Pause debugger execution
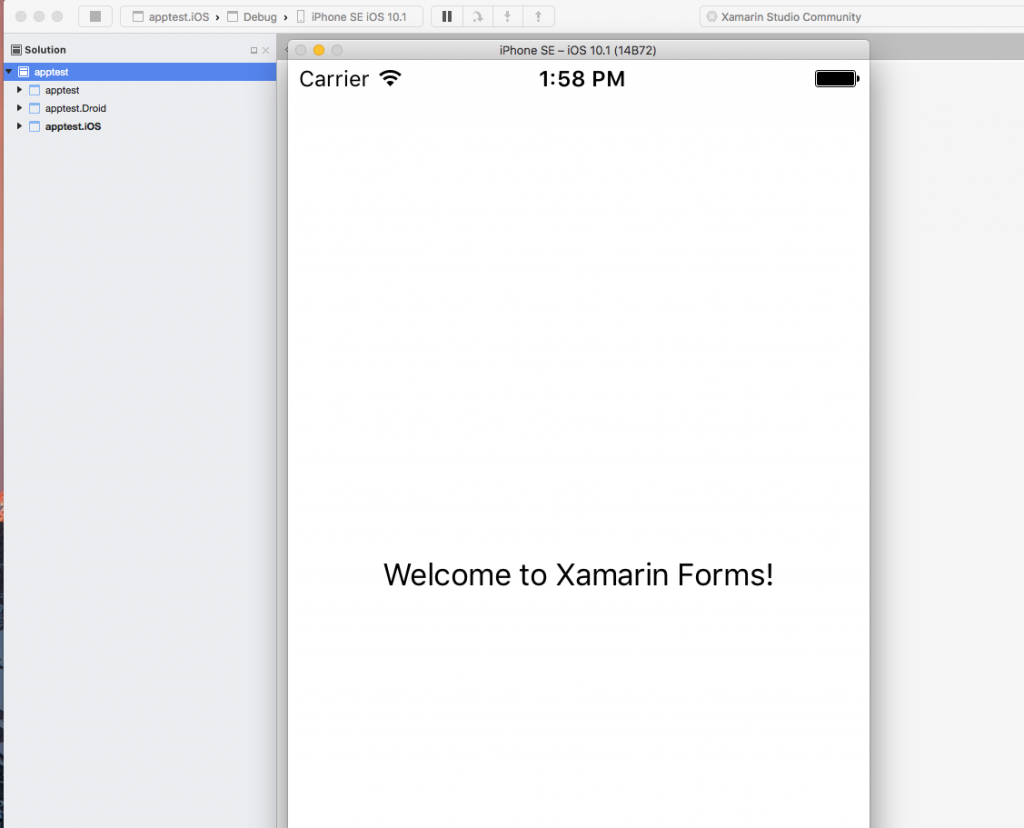1024x828 pixels. click(x=447, y=16)
